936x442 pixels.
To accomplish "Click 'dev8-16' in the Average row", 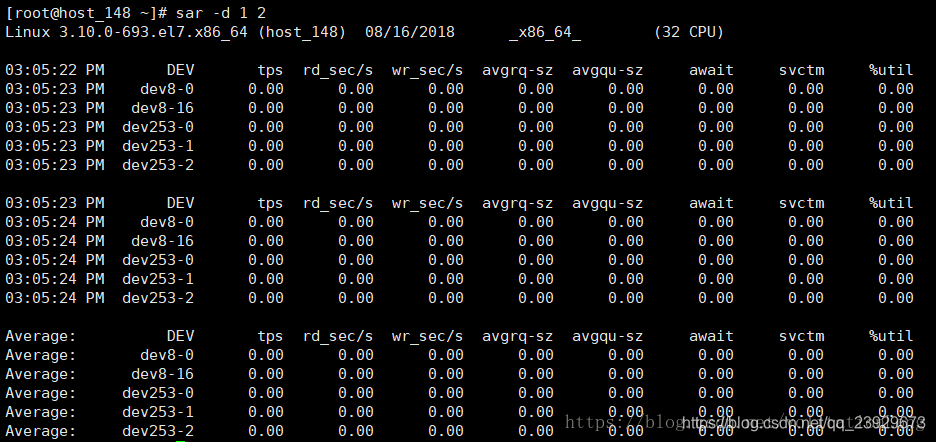I will [x=163, y=375].
